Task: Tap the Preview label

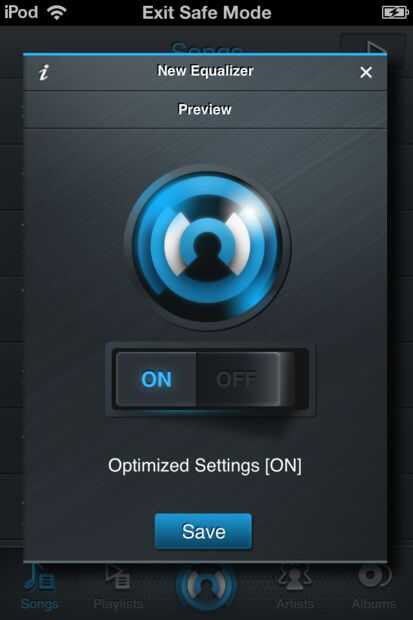Action: (205, 110)
